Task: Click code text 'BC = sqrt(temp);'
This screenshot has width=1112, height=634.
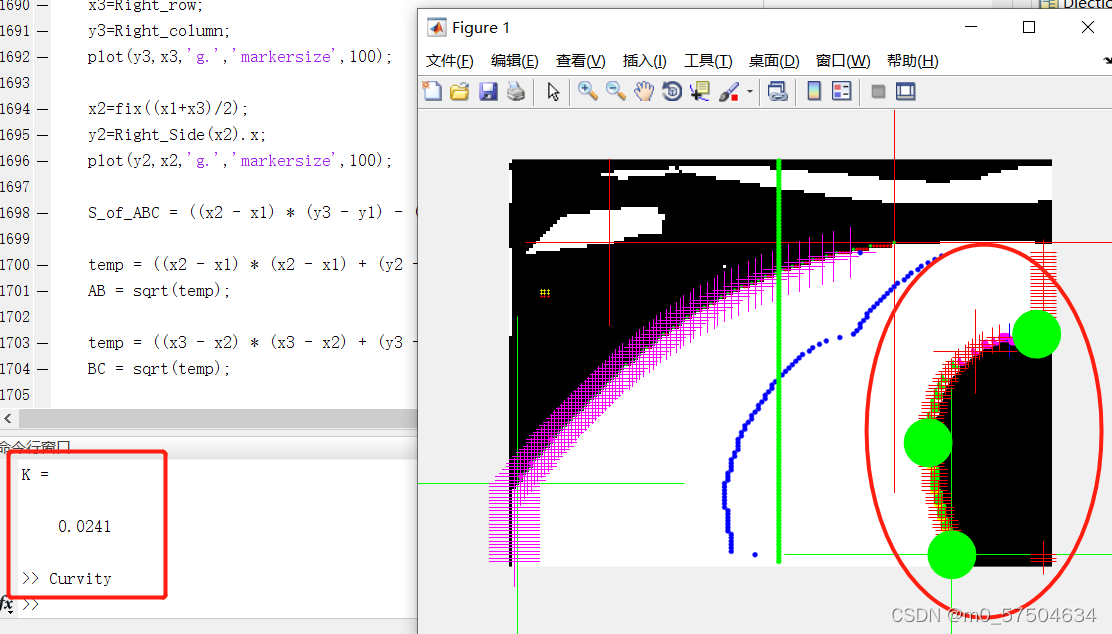Action: (159, 369)
